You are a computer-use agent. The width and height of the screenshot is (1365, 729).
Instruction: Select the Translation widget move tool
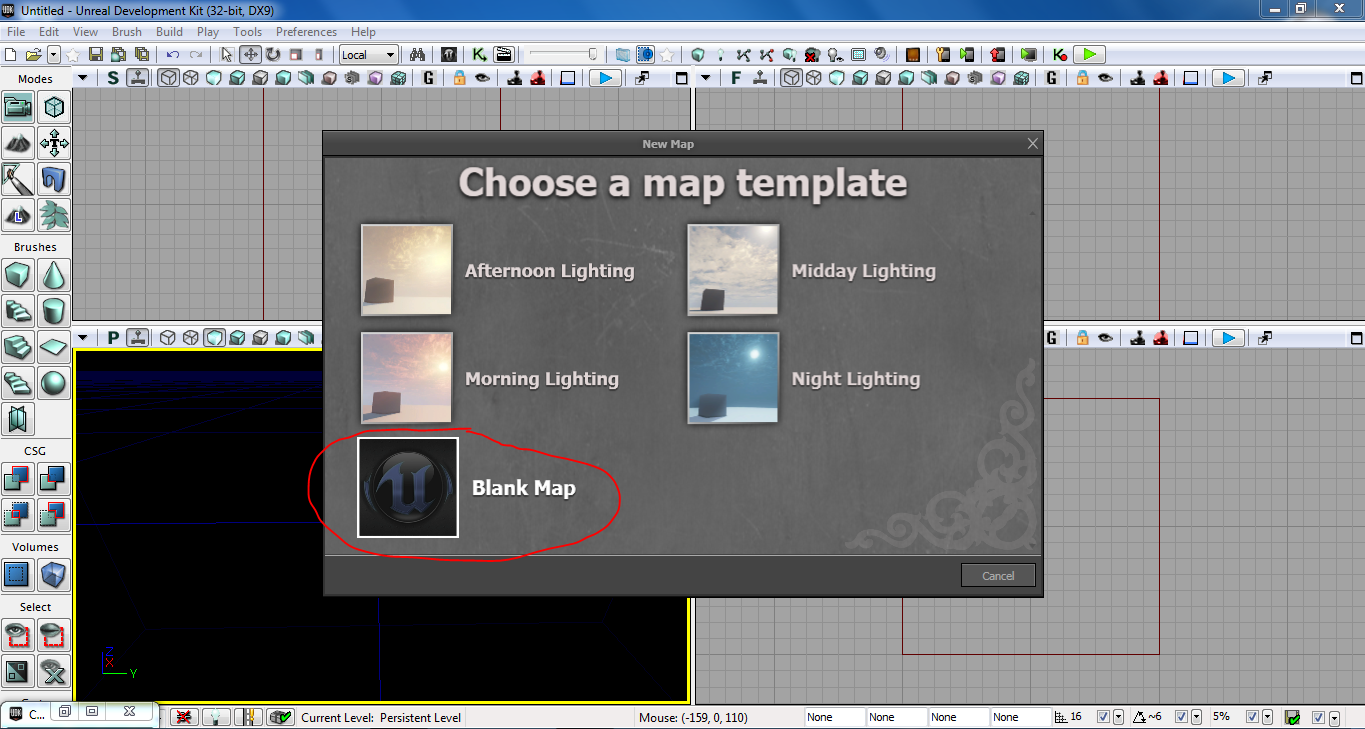[250, 55]
